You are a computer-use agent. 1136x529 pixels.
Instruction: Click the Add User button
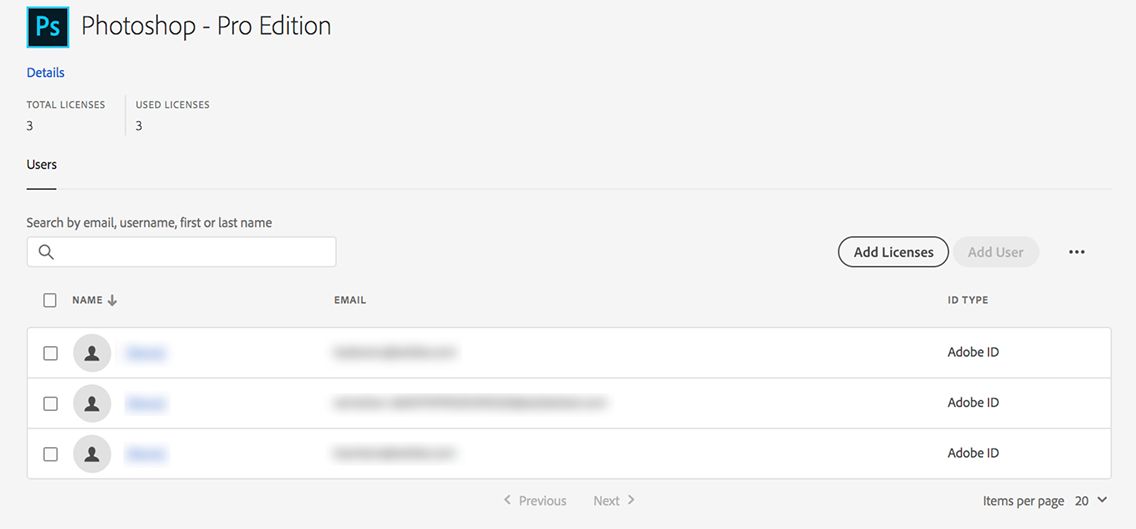coord(995,252)
